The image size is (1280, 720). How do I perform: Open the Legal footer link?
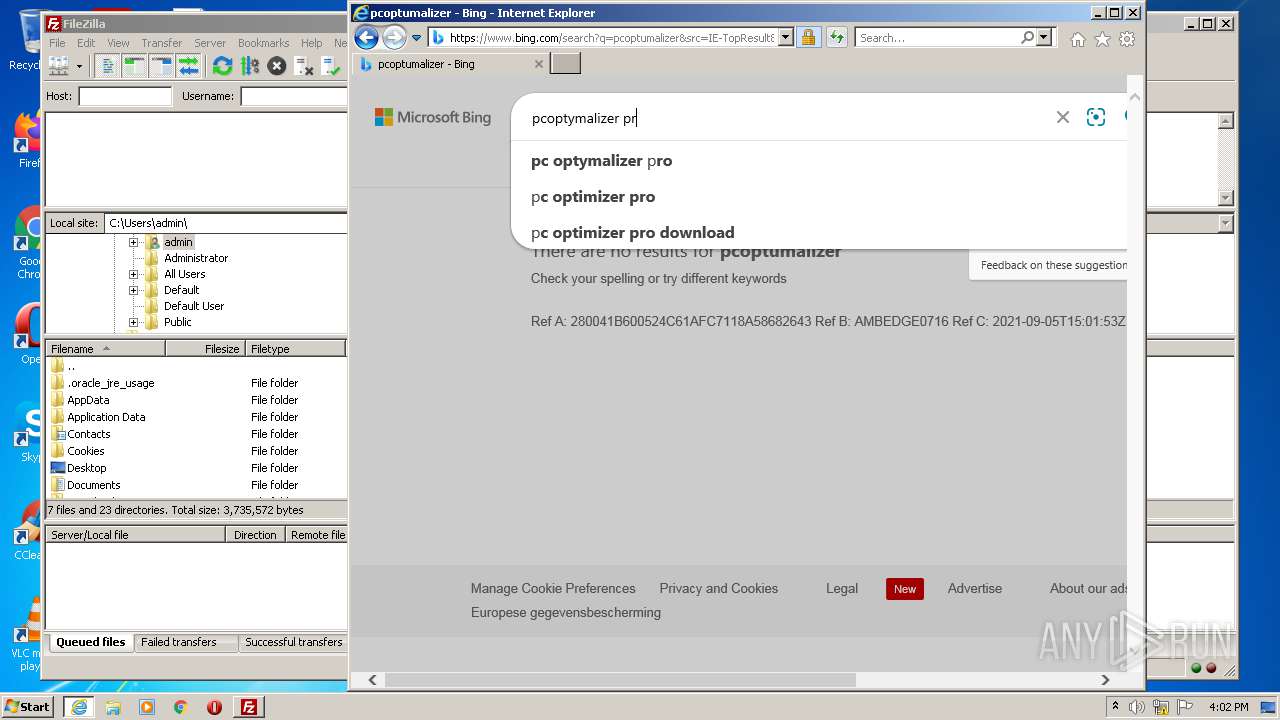click(842, 588)
